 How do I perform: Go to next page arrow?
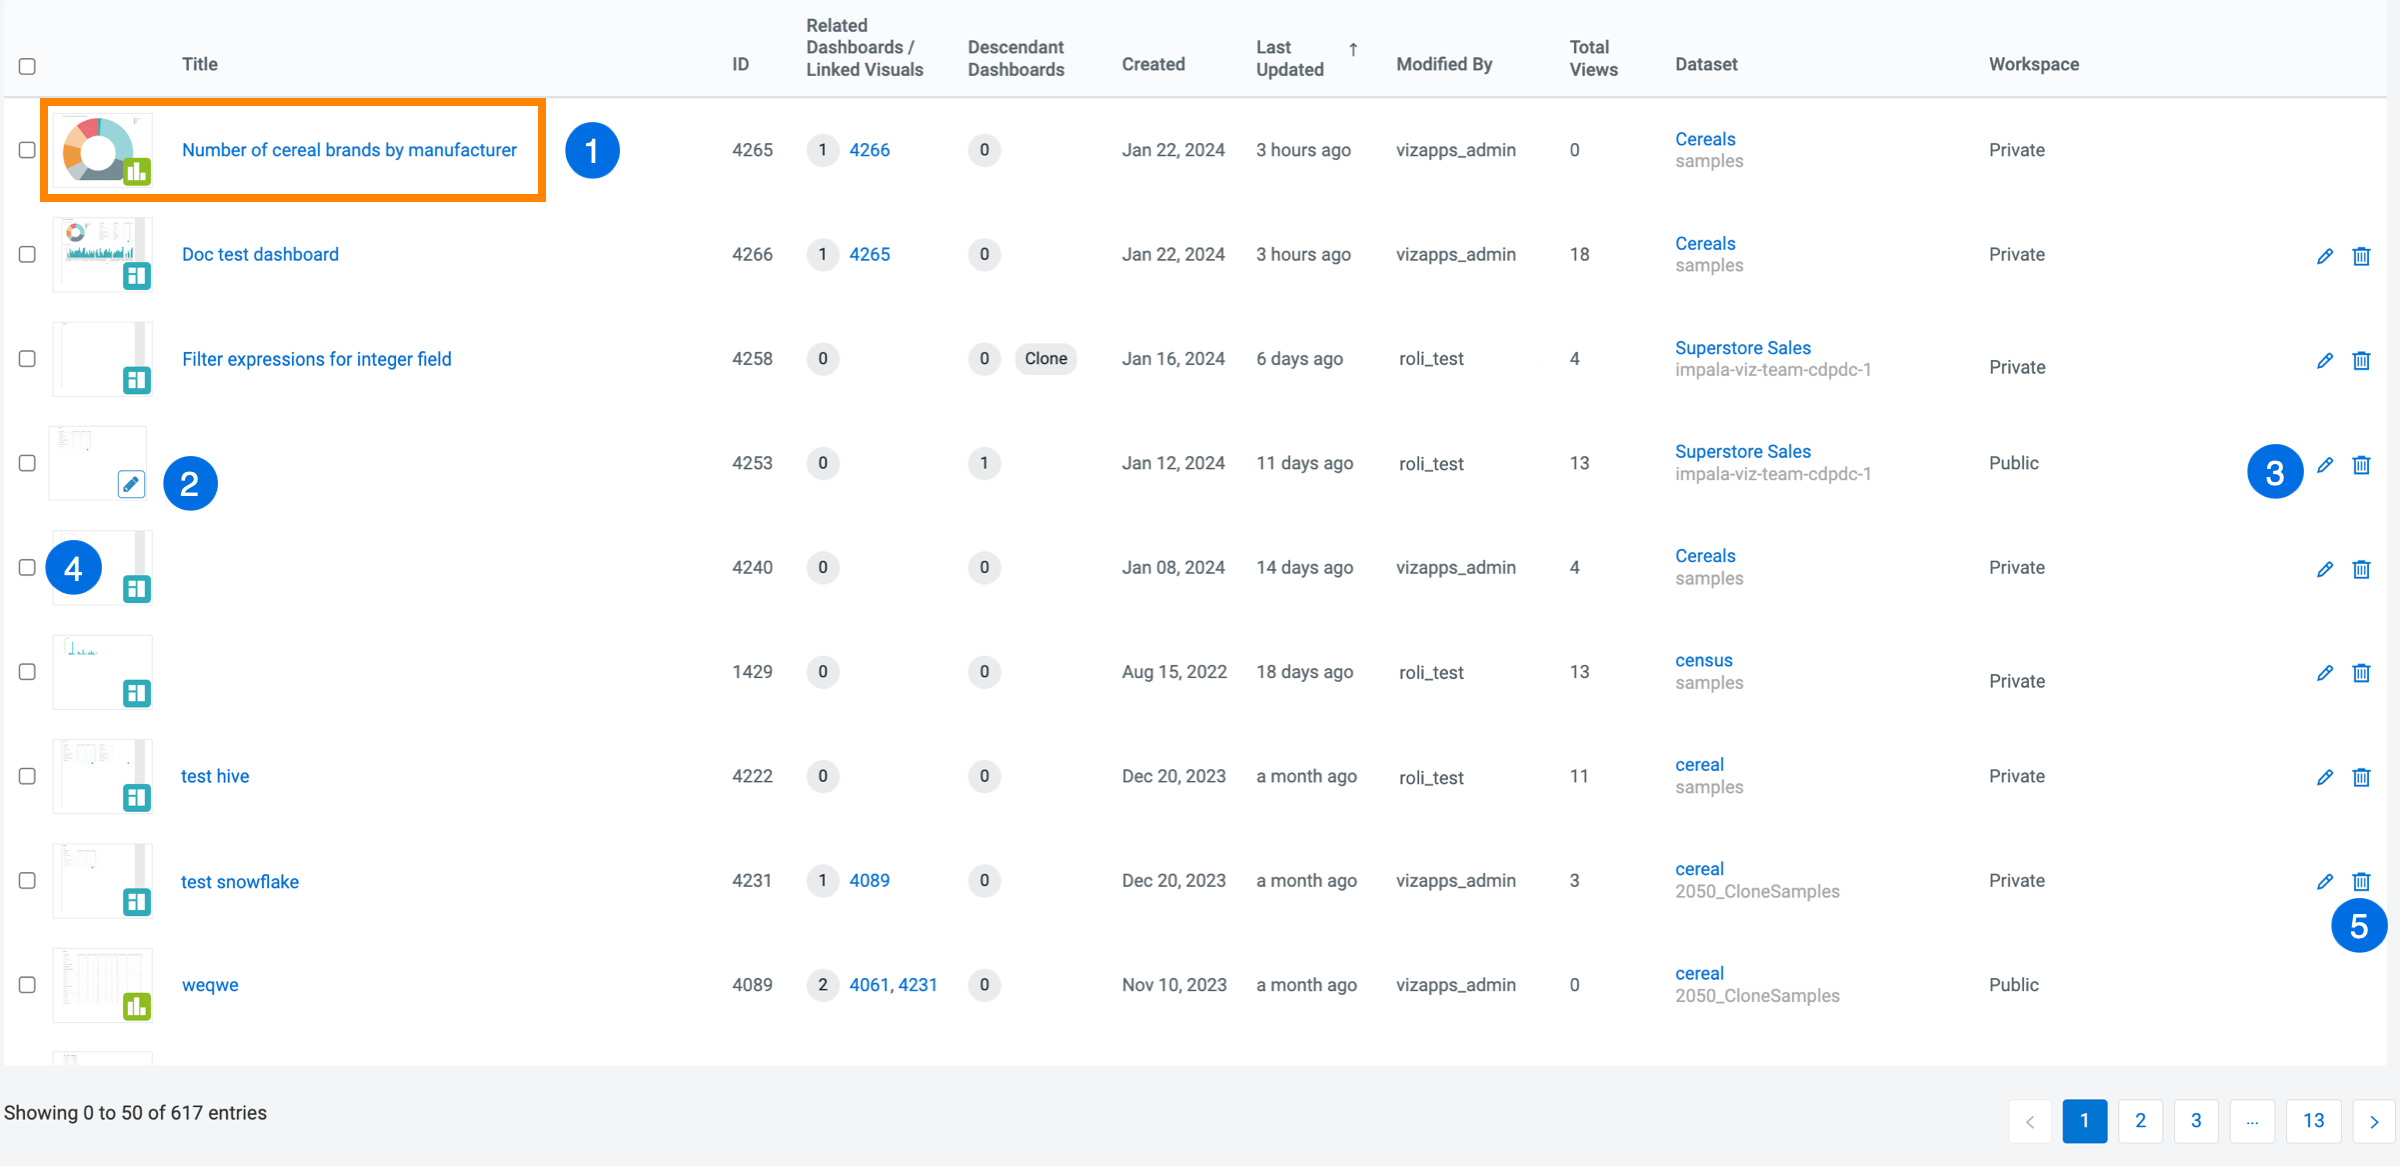[2374, 1122]
